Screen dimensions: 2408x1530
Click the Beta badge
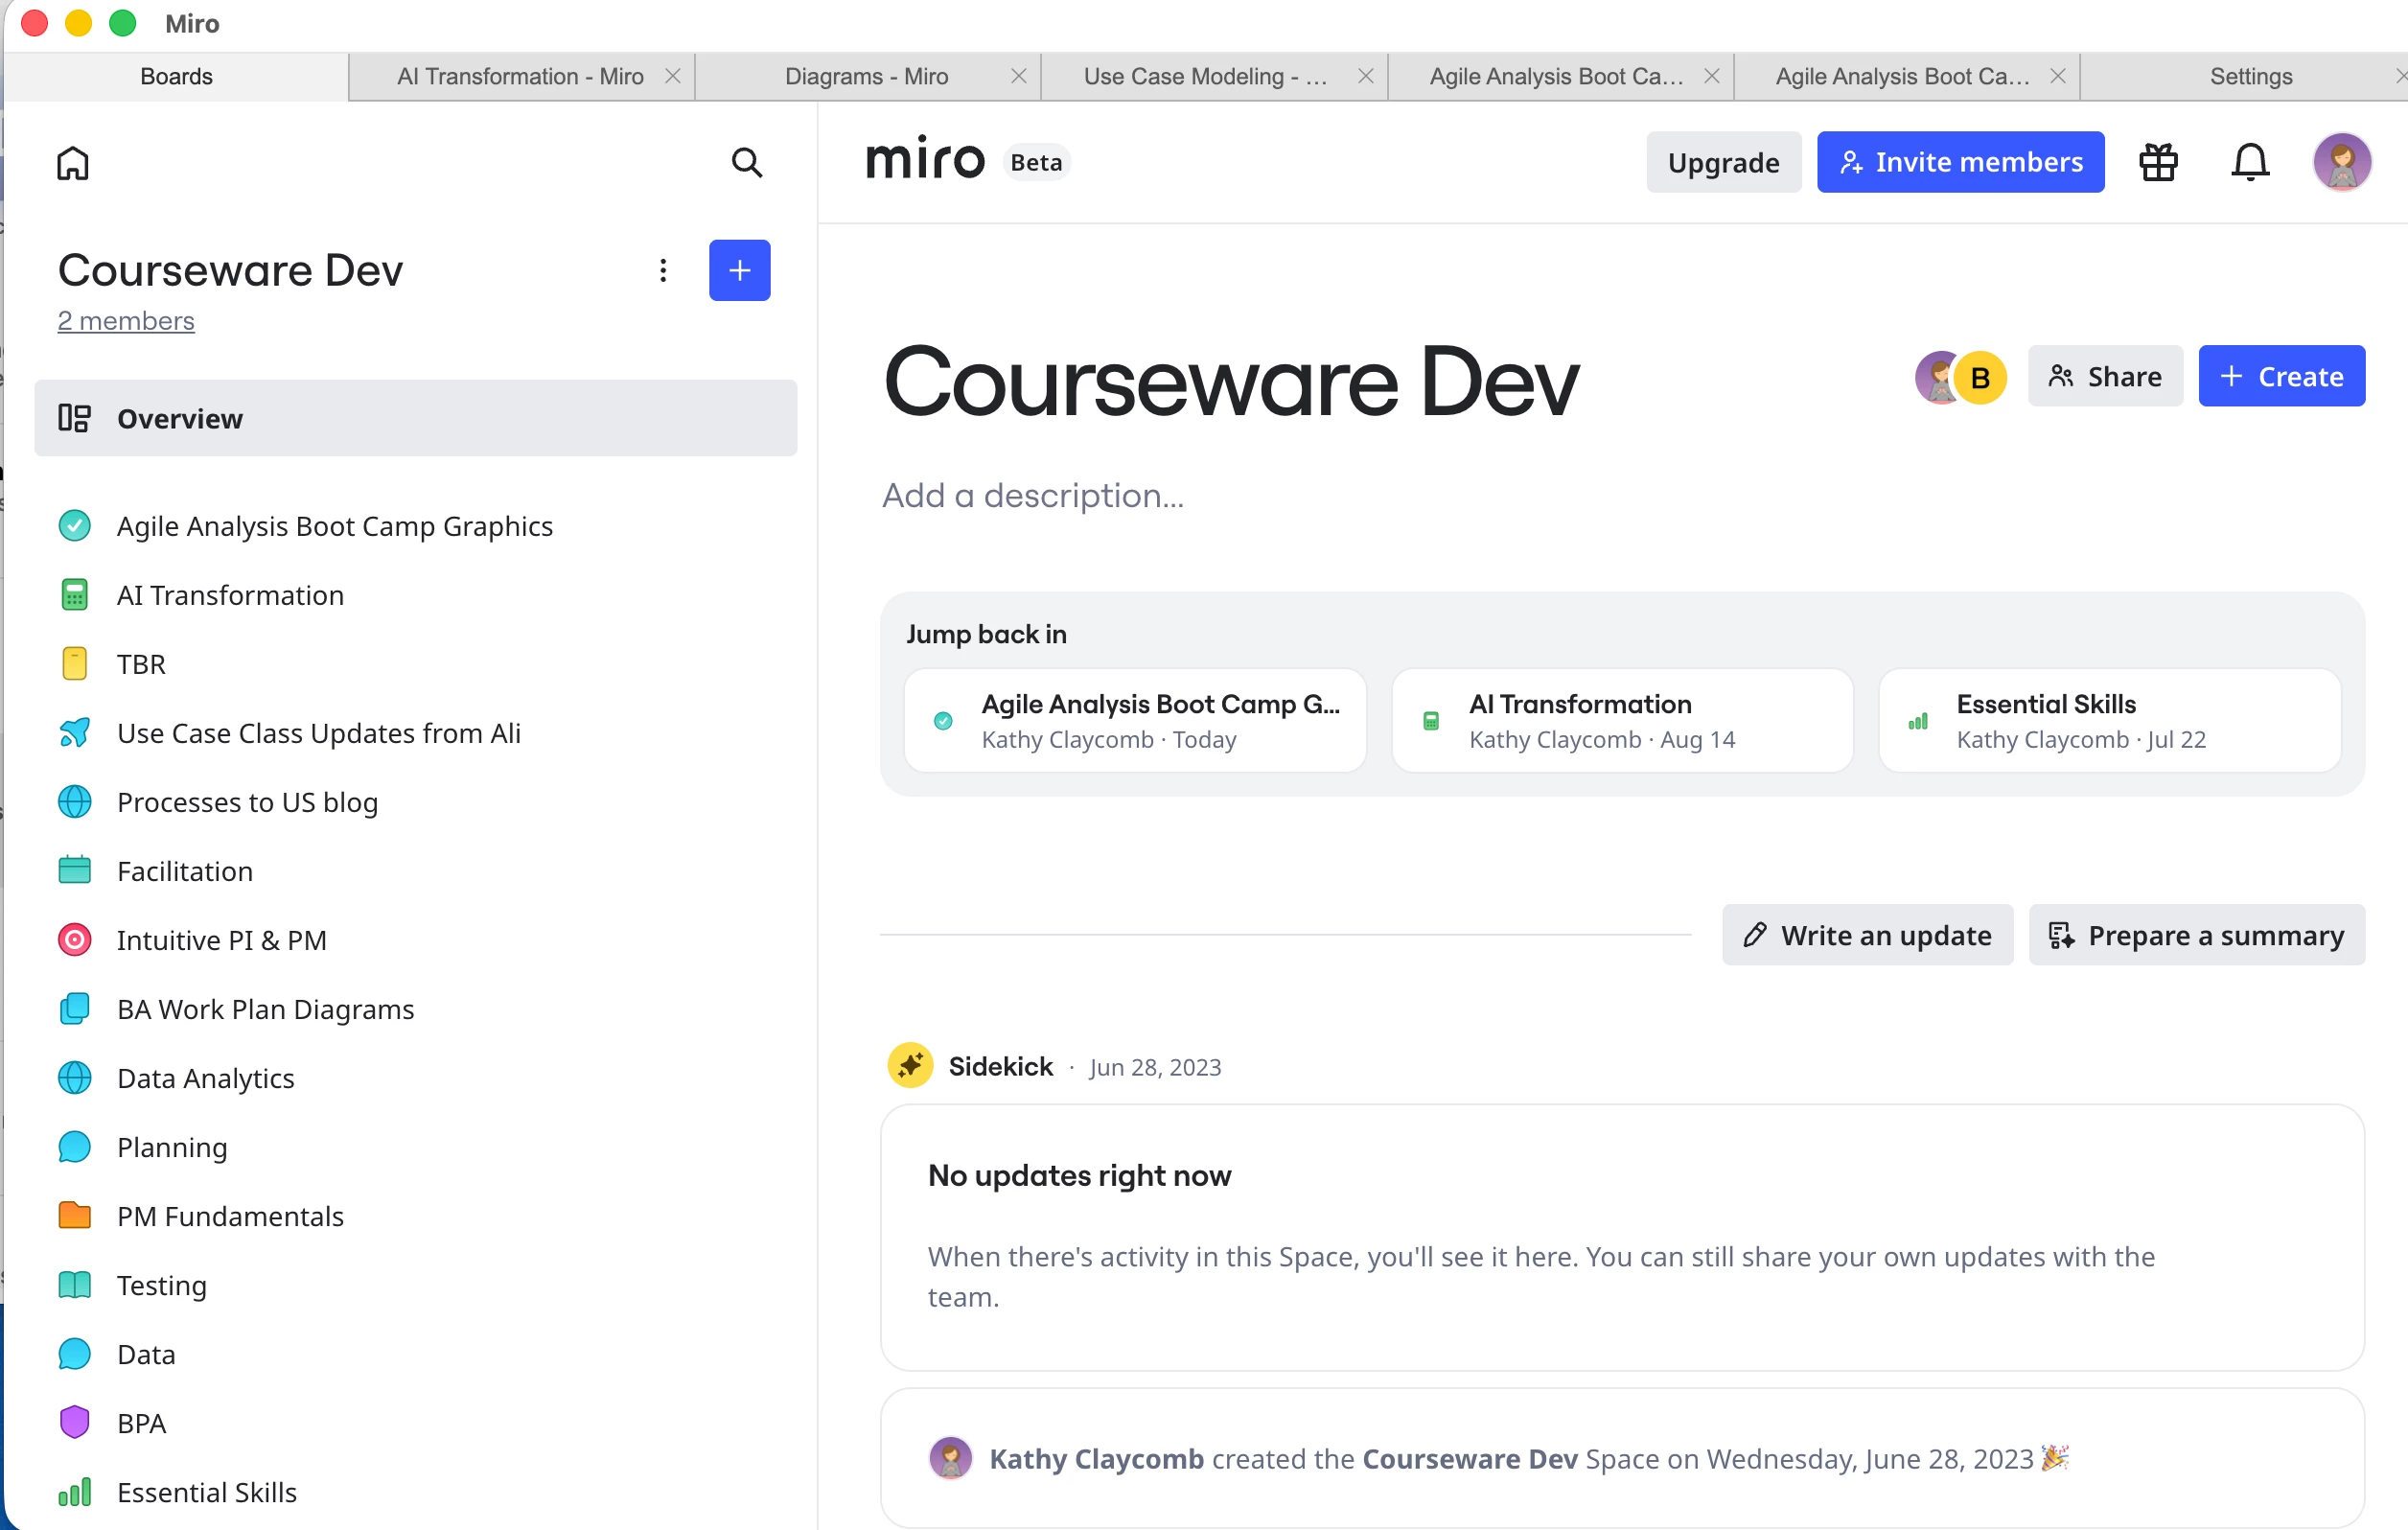point(1036,162)
